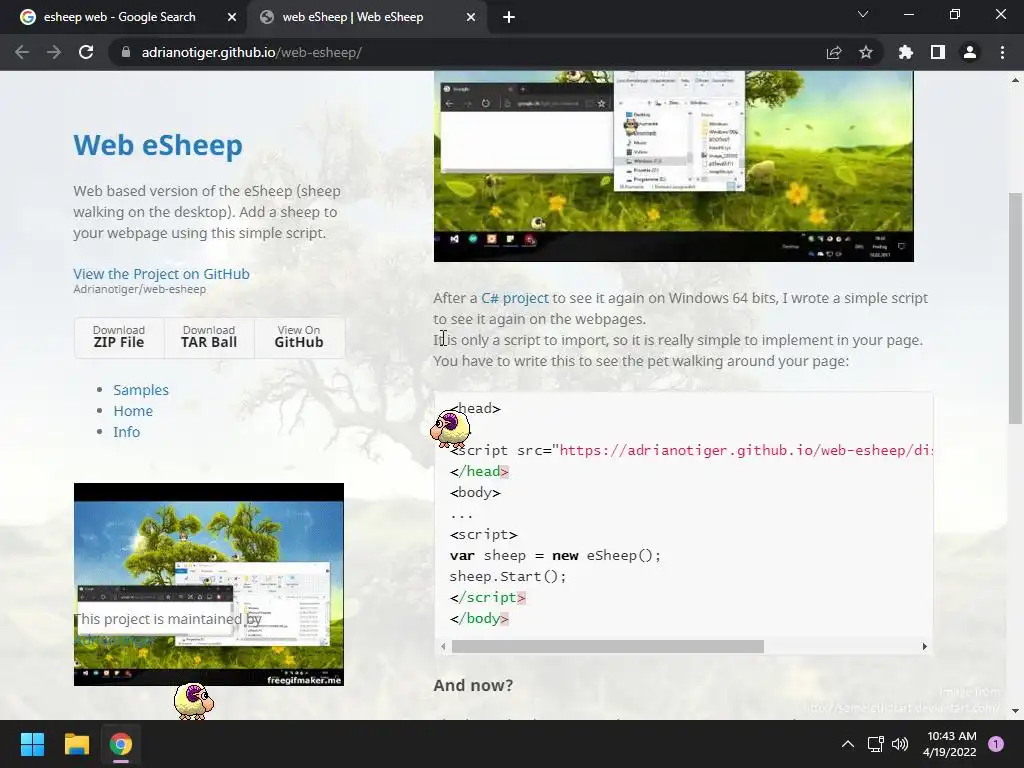The width and height of the screenshot is (1024, 768).
Task: Open the Chrome profile avatar
Action: 970,52
